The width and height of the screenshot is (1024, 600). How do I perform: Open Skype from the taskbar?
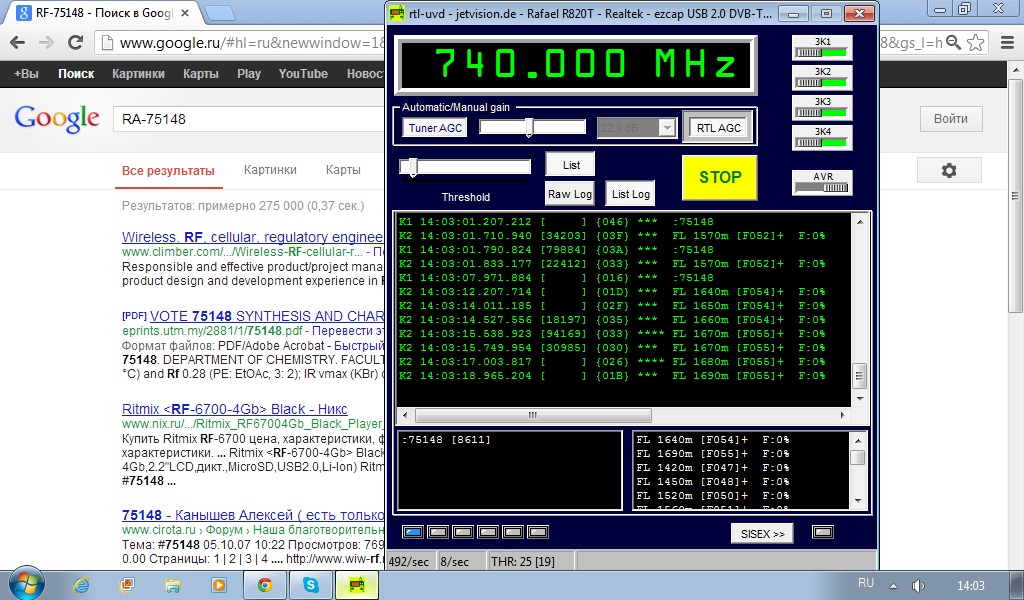click(311, 585)
